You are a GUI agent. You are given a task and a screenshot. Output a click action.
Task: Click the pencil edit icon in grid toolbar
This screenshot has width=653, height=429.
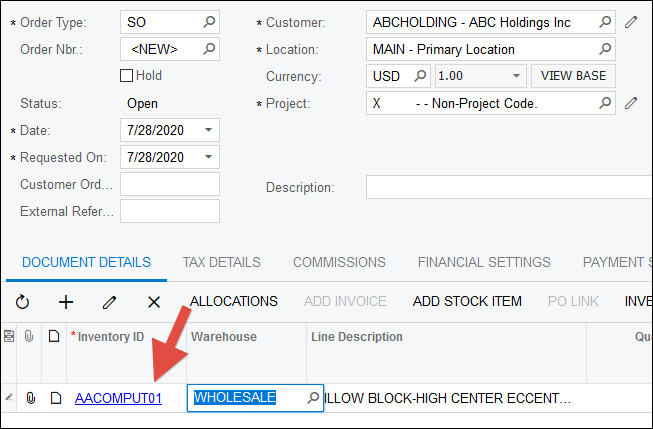110,302
